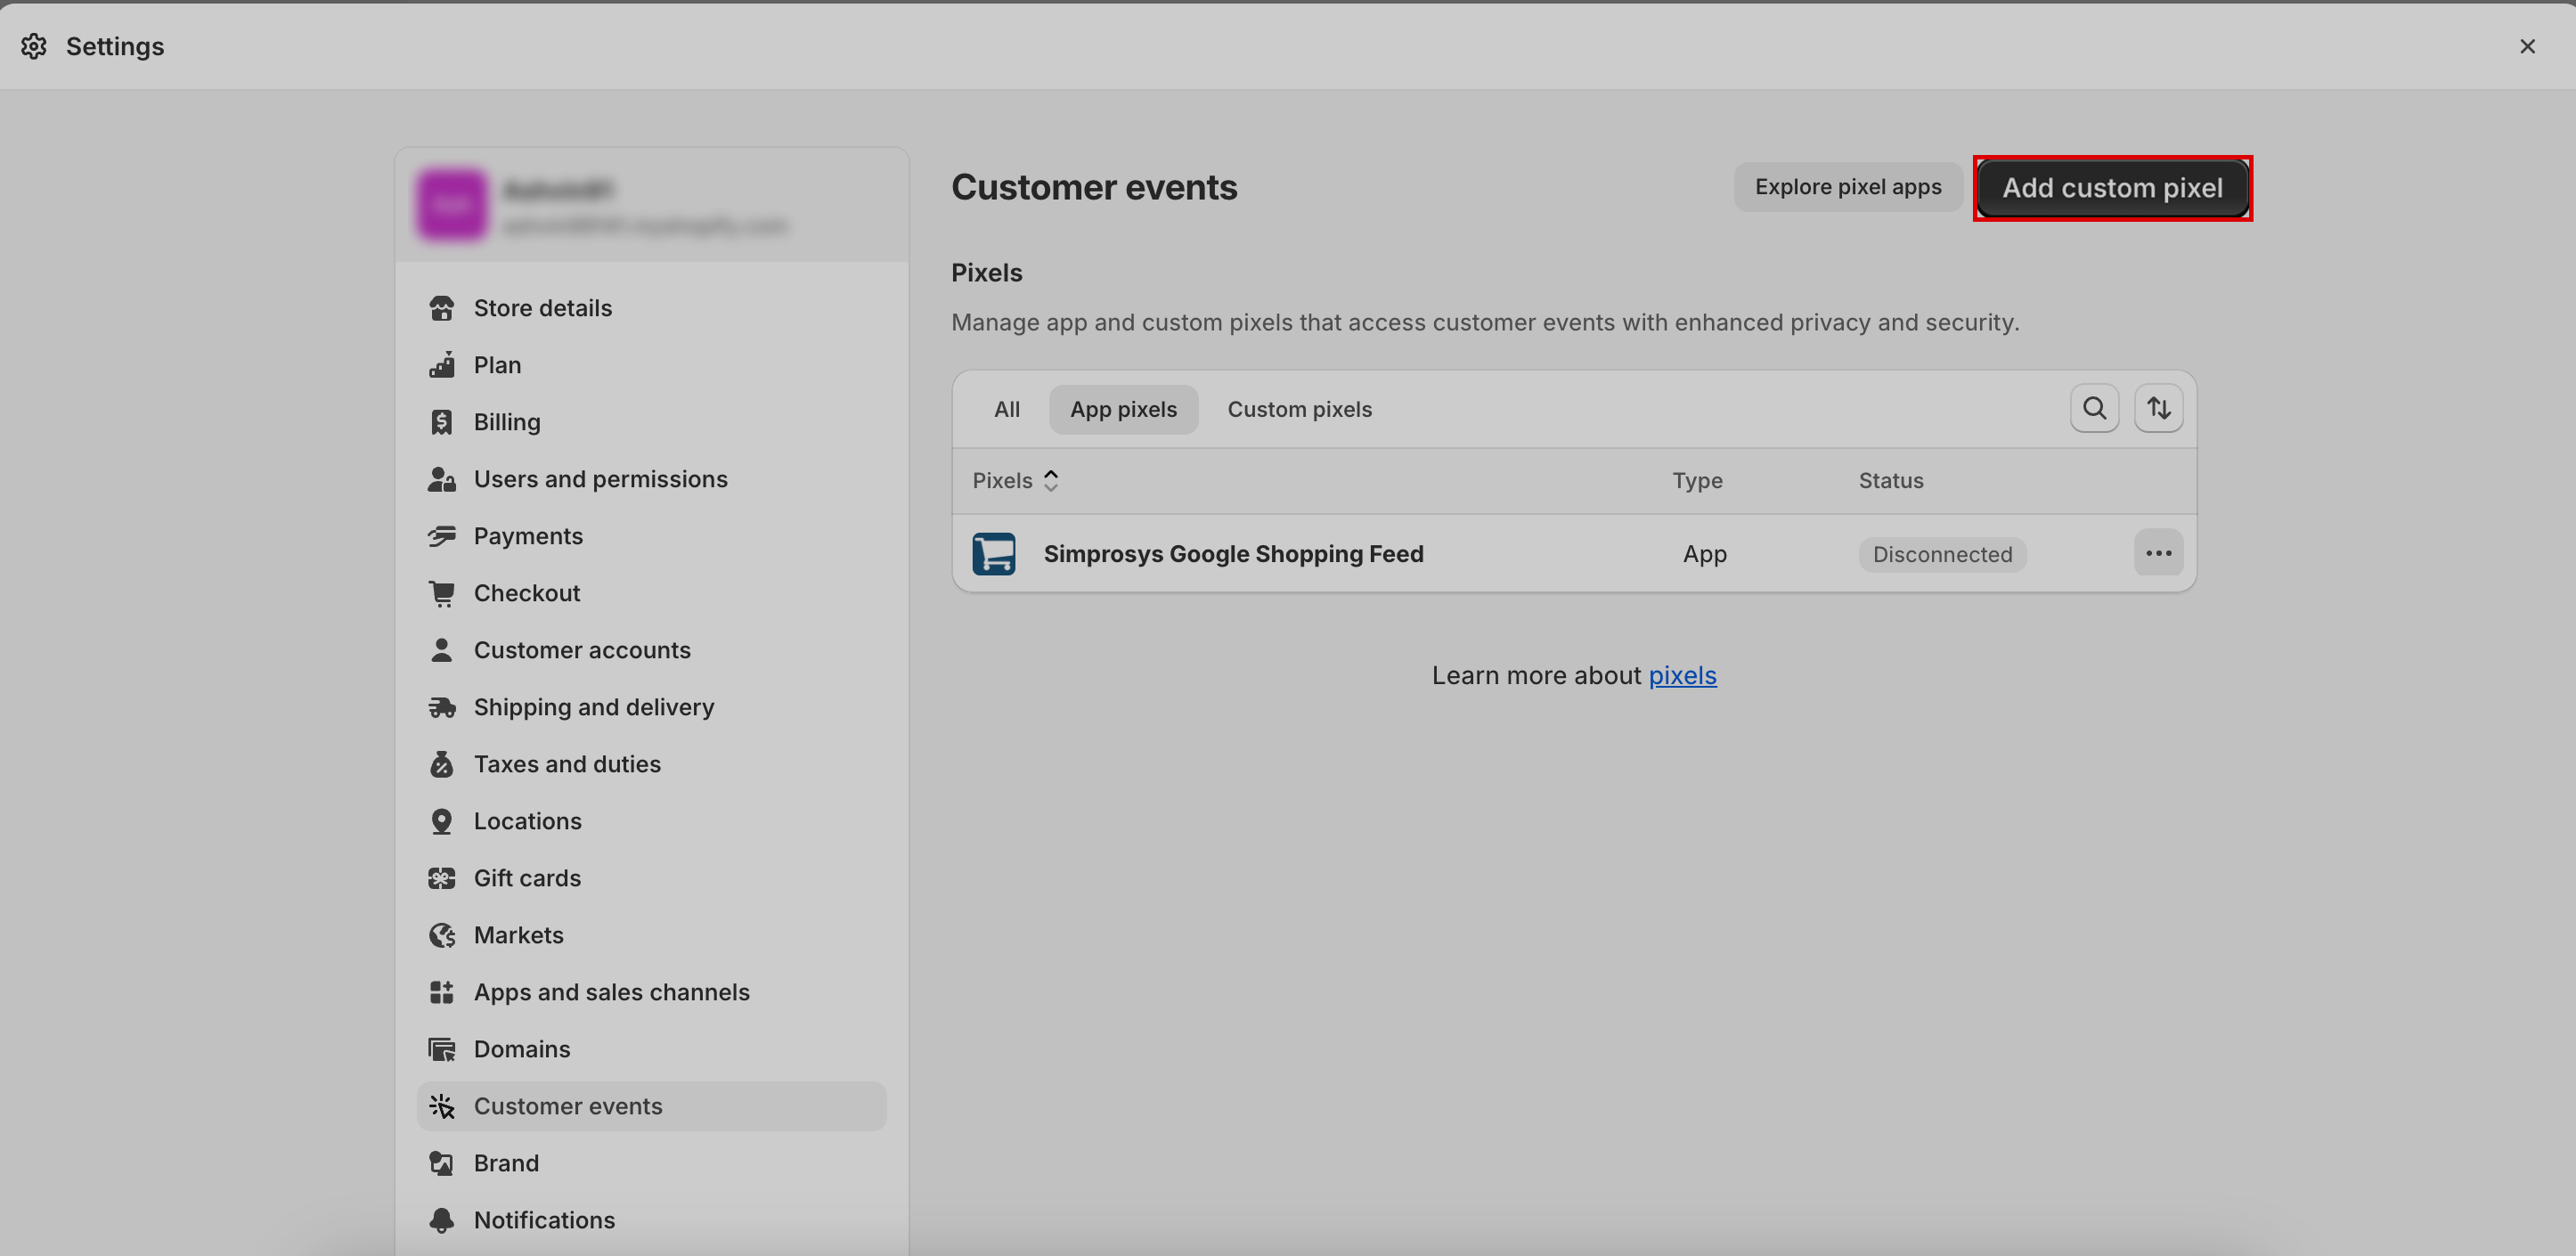This screenshot has height=1256, width=2576.
Task: Open Store details settings
Action: [651, 308]
